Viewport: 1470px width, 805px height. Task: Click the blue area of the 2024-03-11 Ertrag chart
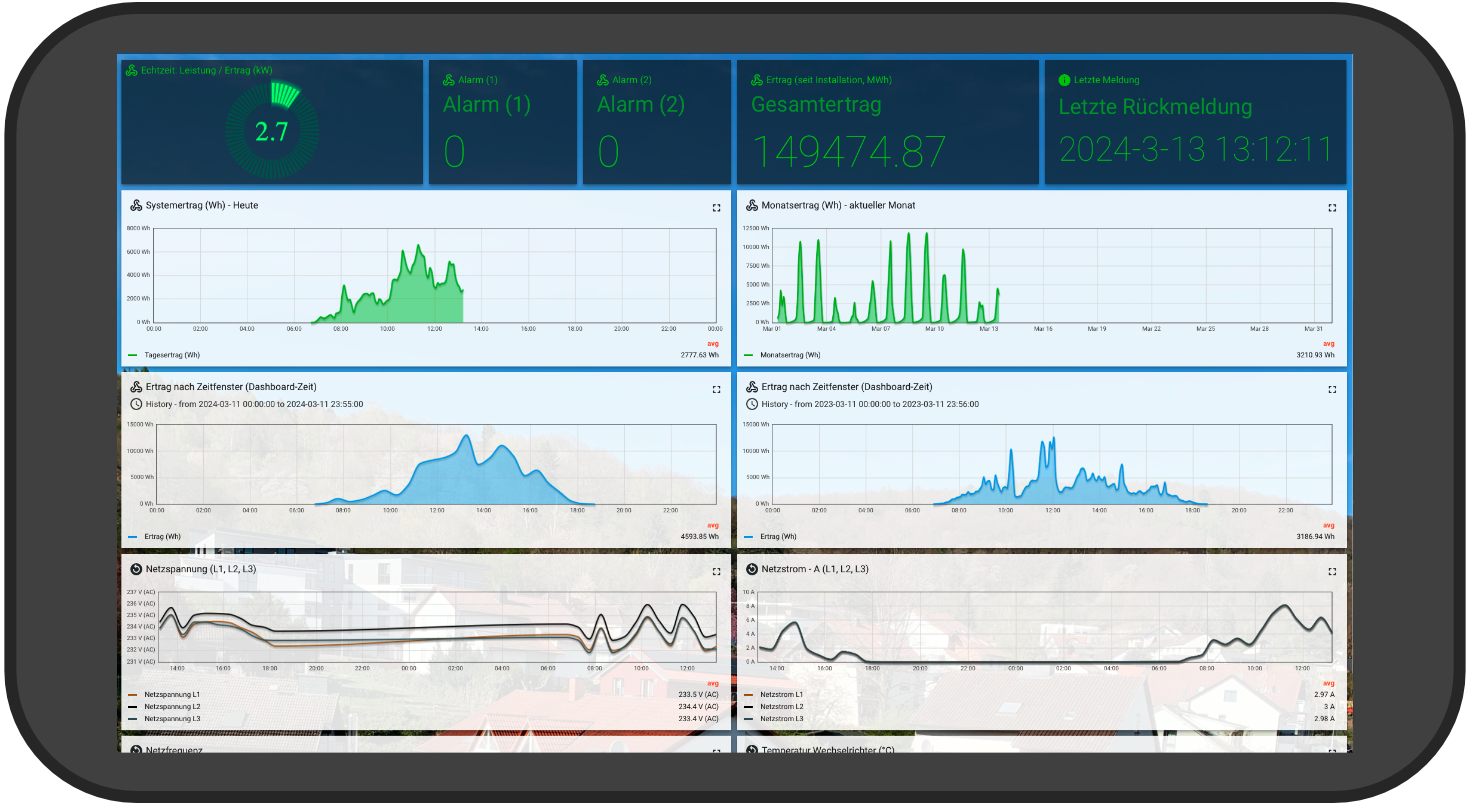pos(465,480)
